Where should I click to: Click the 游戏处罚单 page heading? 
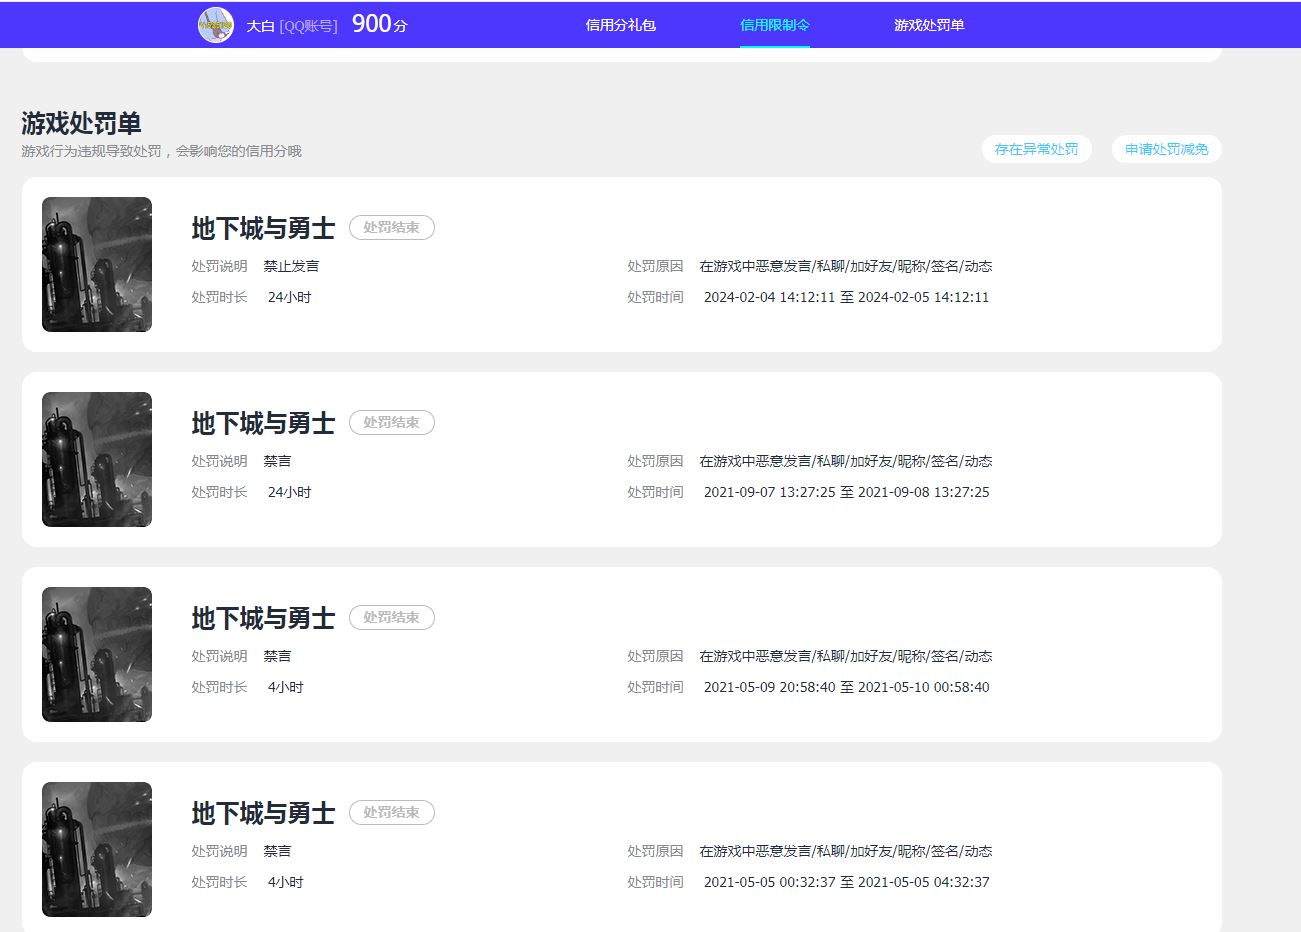(x=83, y=124)
